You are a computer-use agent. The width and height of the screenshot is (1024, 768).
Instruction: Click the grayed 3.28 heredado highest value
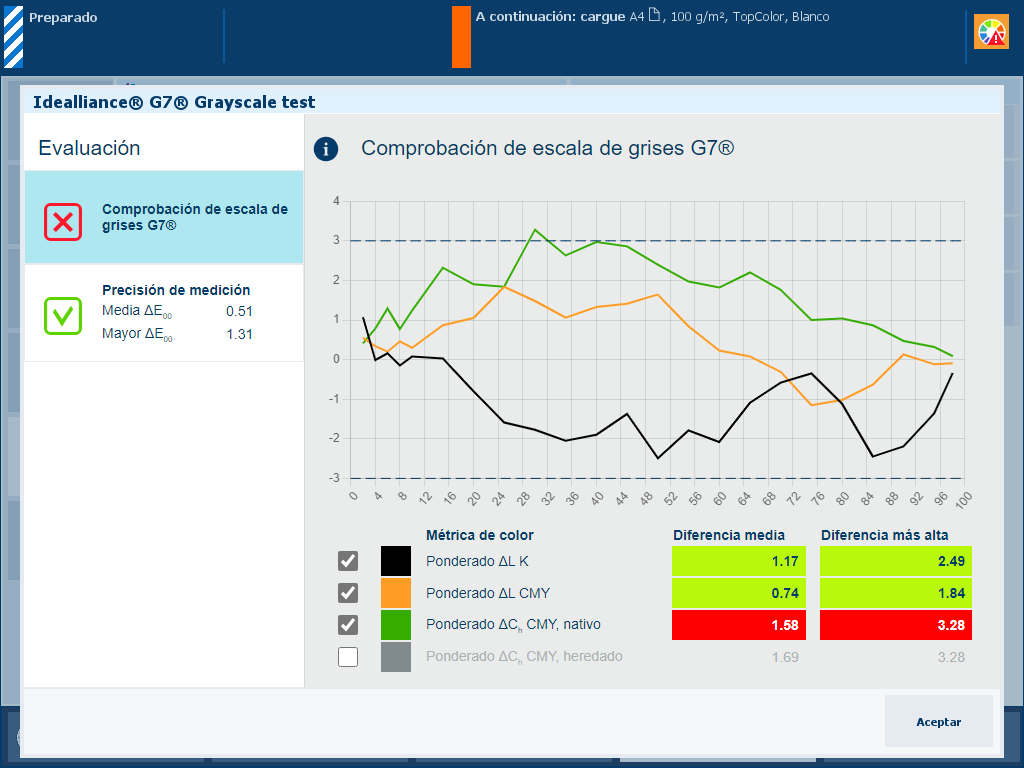click(951, 657)
